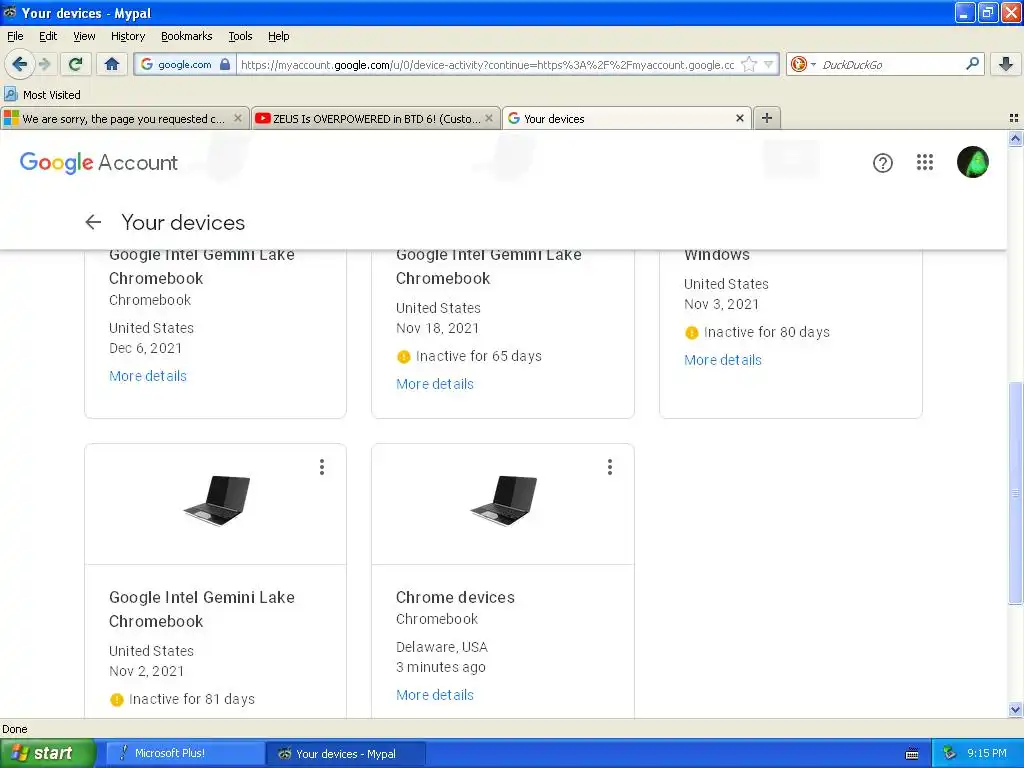Go to the home page icon
1024x768 pixels.
pyautogui.click(x=112, y=64)
